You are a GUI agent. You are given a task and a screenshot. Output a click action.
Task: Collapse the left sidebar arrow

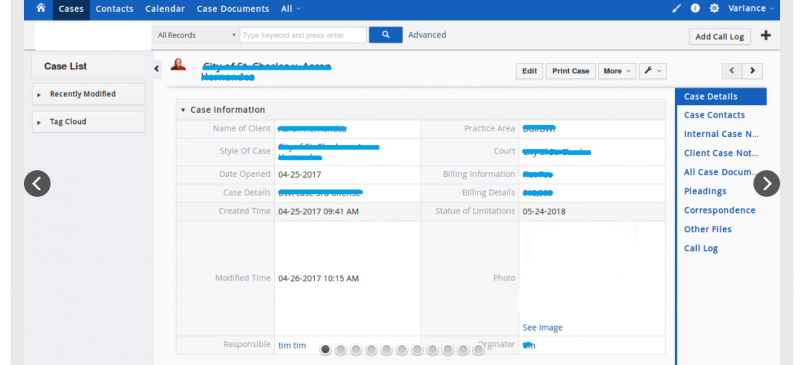click(157, 69)
